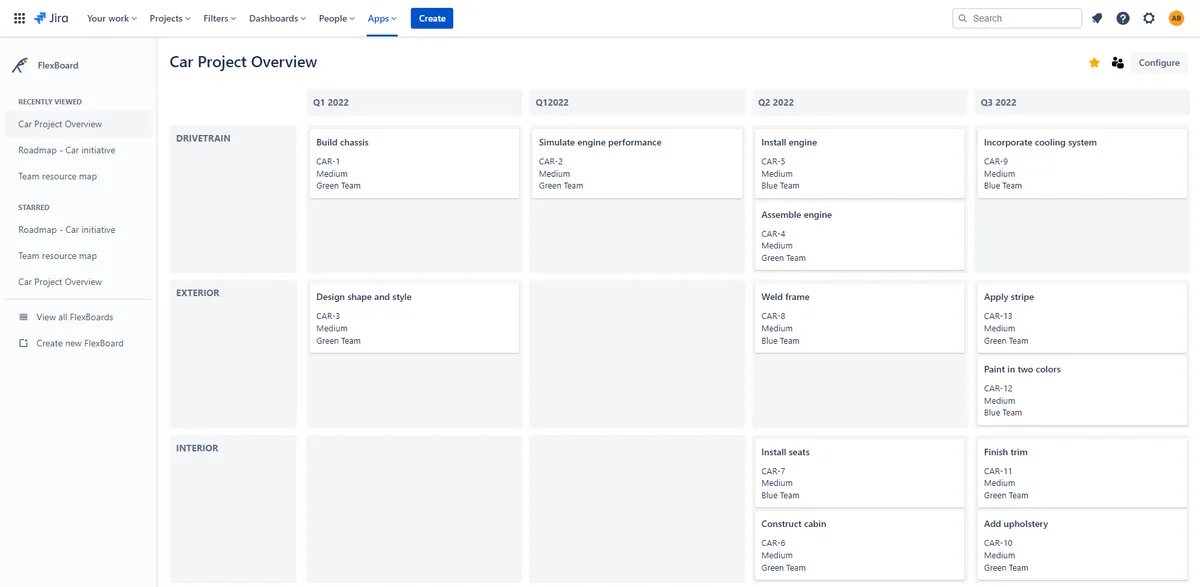Screen dimensions: 1200x587
Task: Click the FlexBoard sidebar title
Action: (x=58, y=65)
